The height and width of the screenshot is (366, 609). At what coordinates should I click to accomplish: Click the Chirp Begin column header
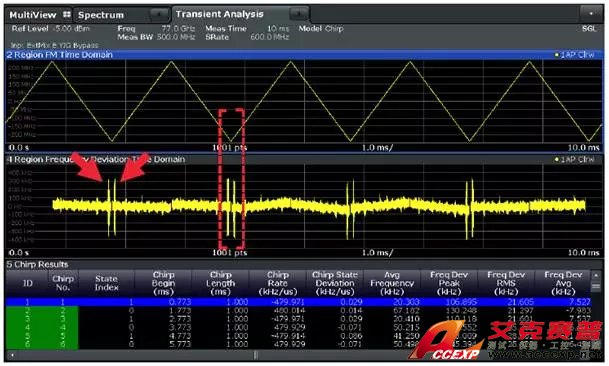(x=164, y=283)
